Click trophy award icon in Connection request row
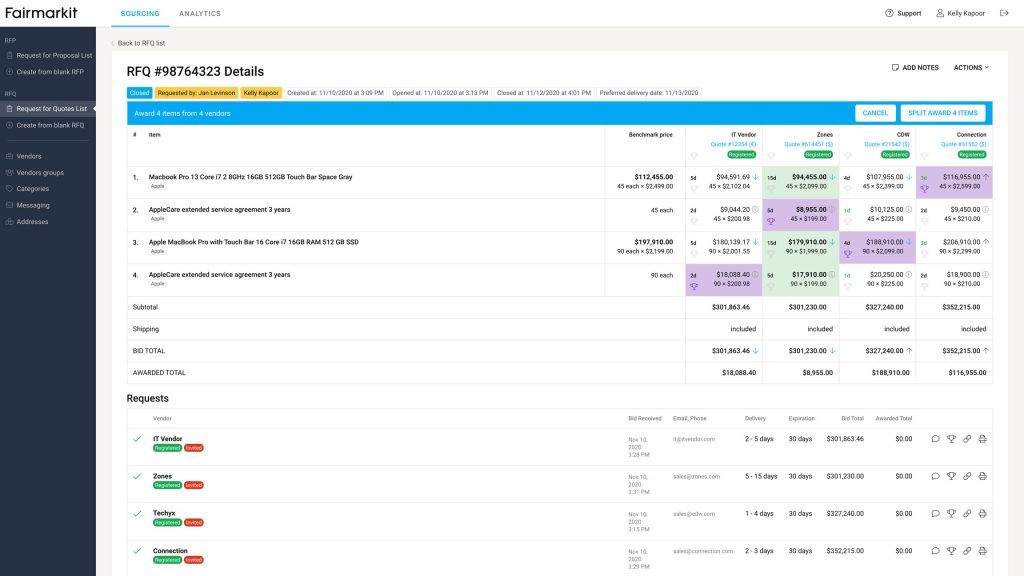The height and width of the screenshot is (576, 1024). pos(951,551)
